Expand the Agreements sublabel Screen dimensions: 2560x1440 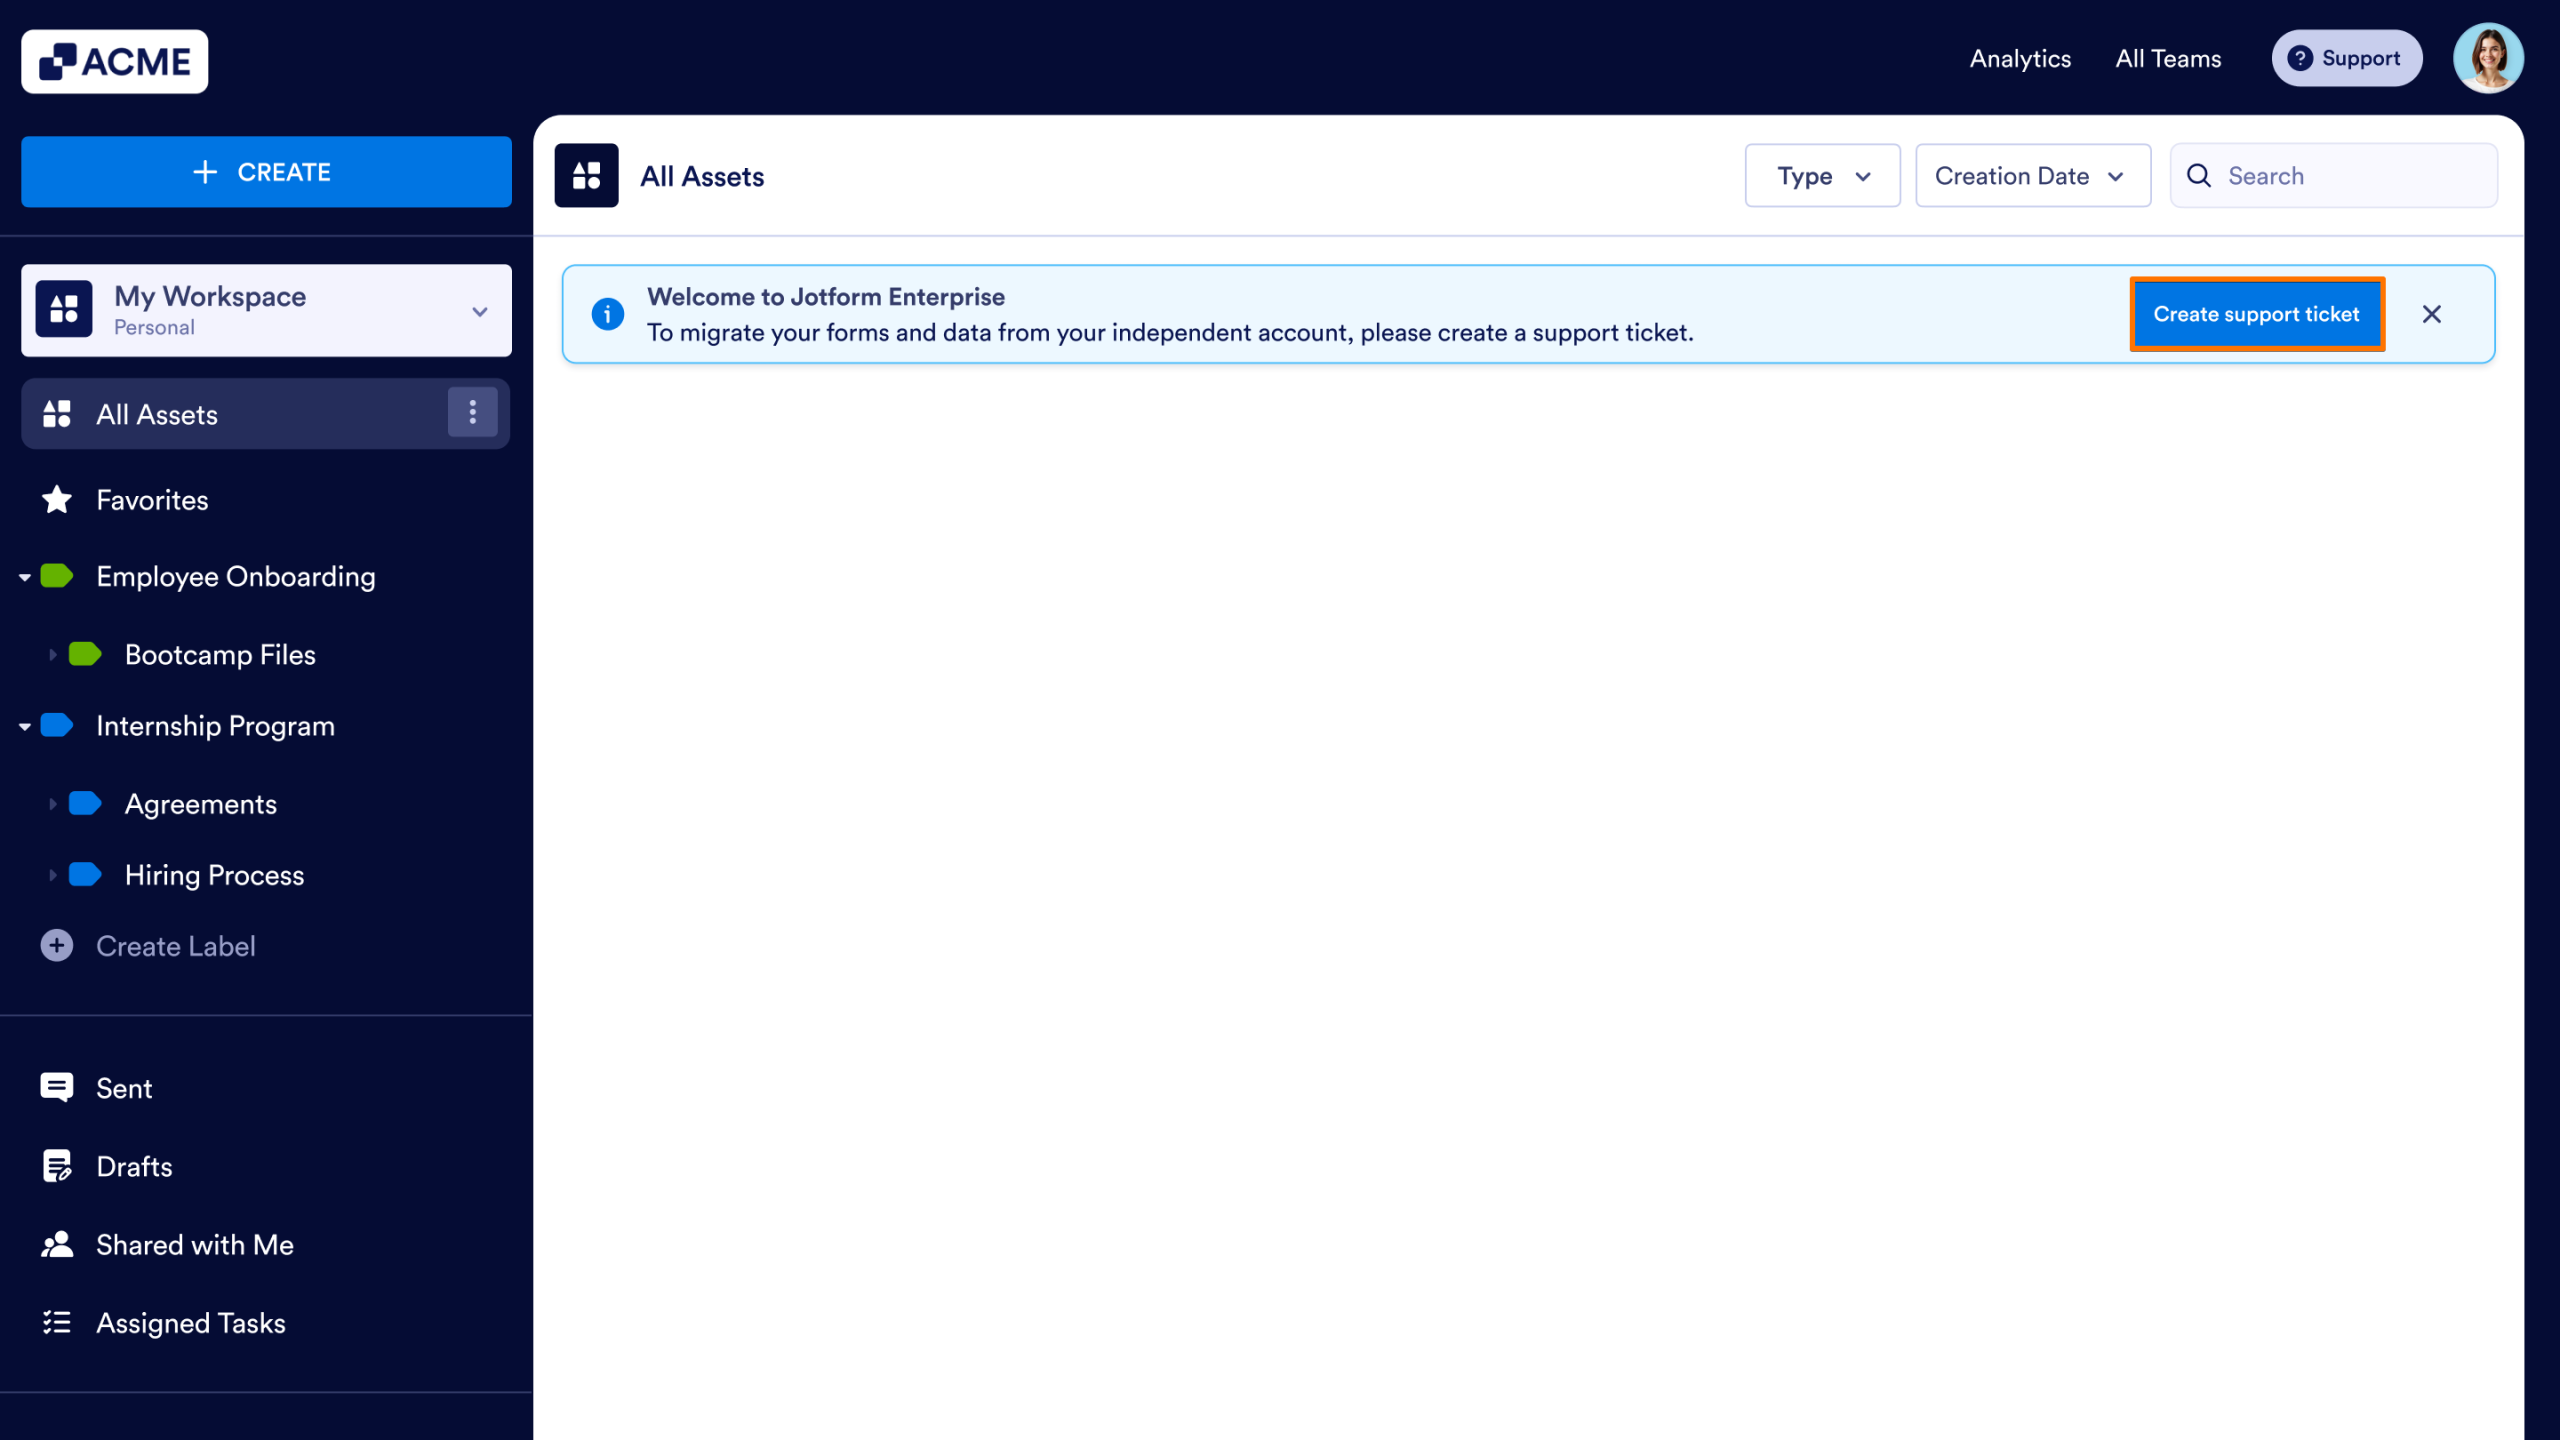coord(53,804)
